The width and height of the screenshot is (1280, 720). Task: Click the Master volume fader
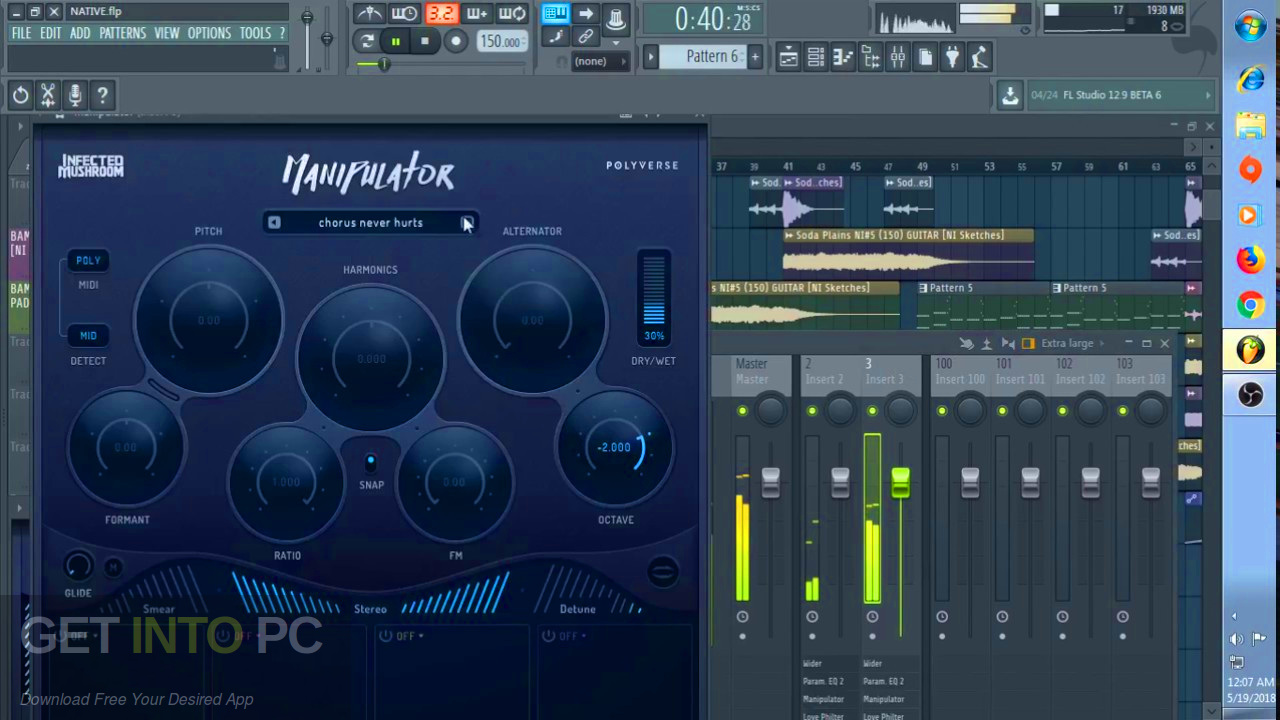pos(770,482)
